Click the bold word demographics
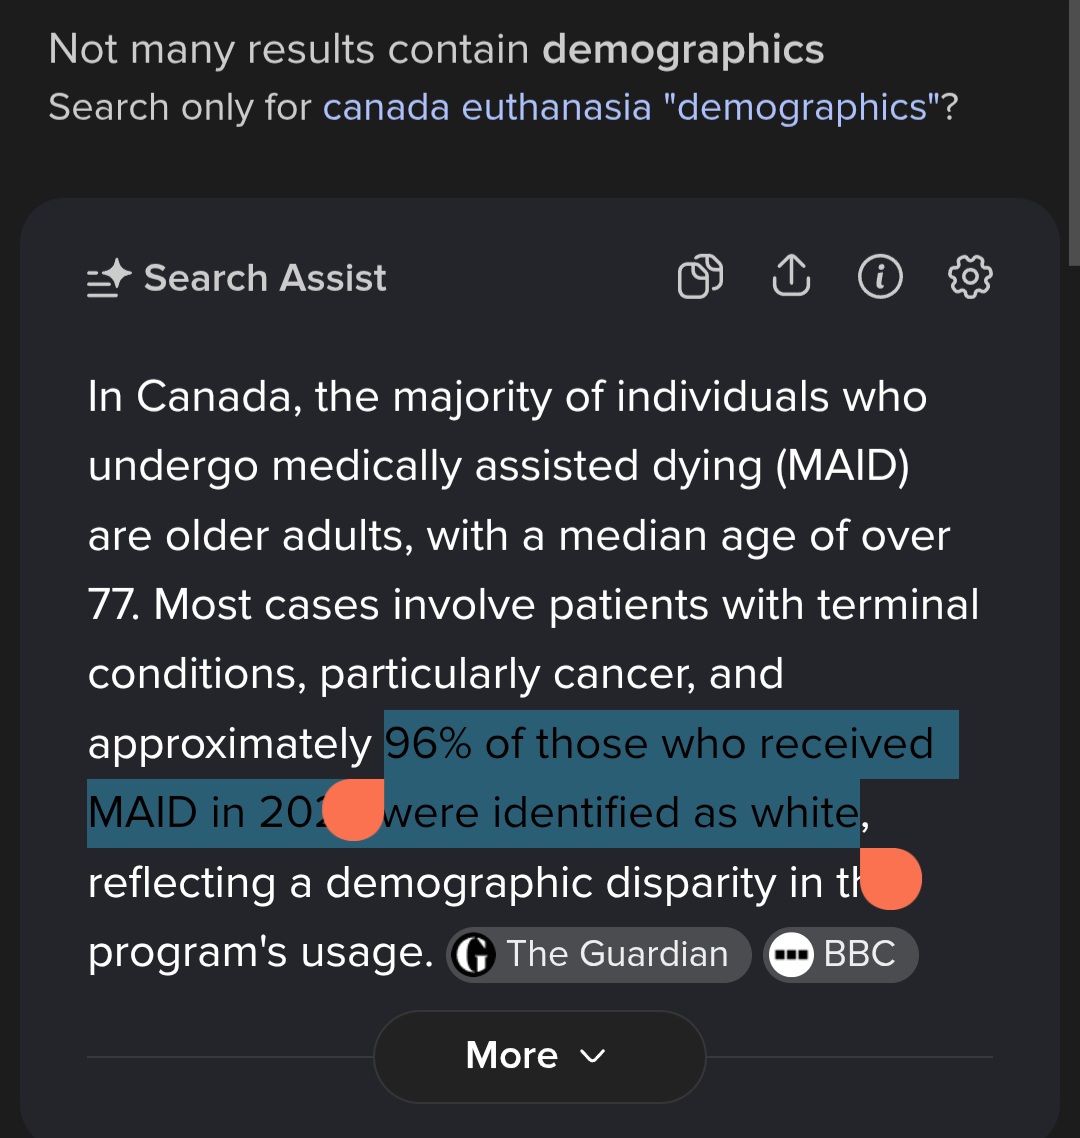The width and height of the screenshot is (1080, 1138). click(683, 50)
